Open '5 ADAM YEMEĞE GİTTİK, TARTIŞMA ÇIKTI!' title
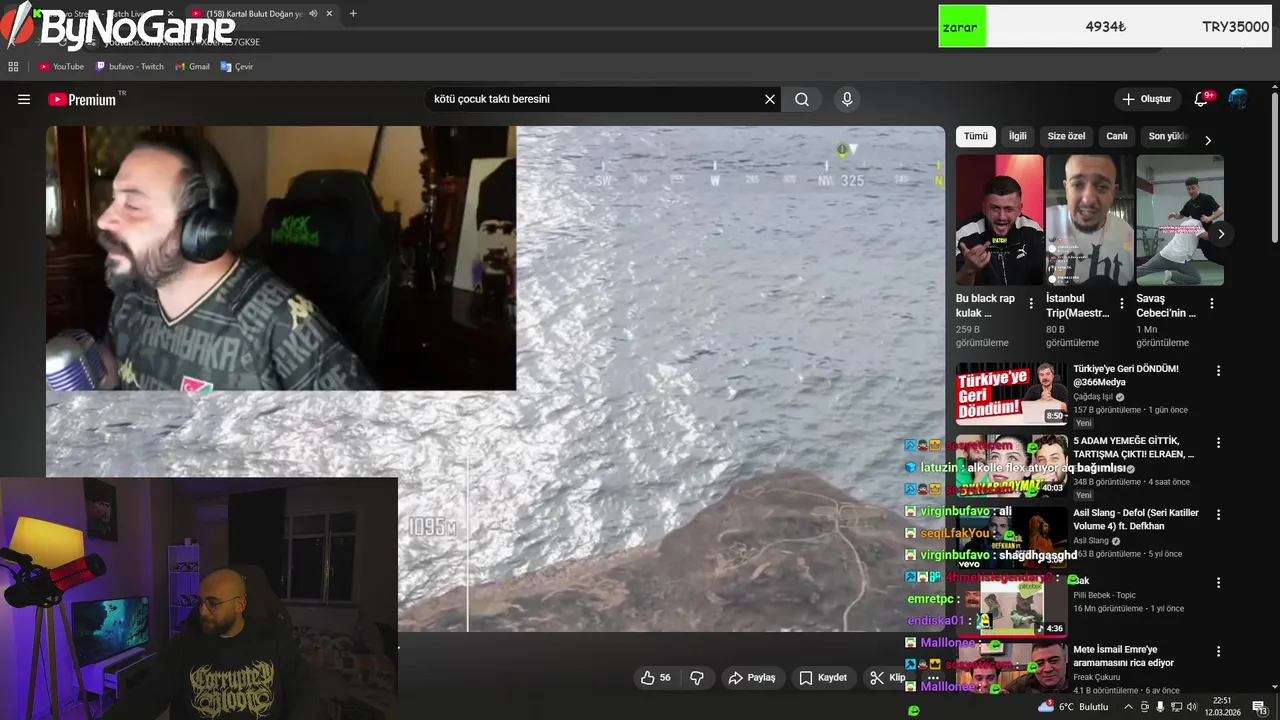 tap(1133, 447)
